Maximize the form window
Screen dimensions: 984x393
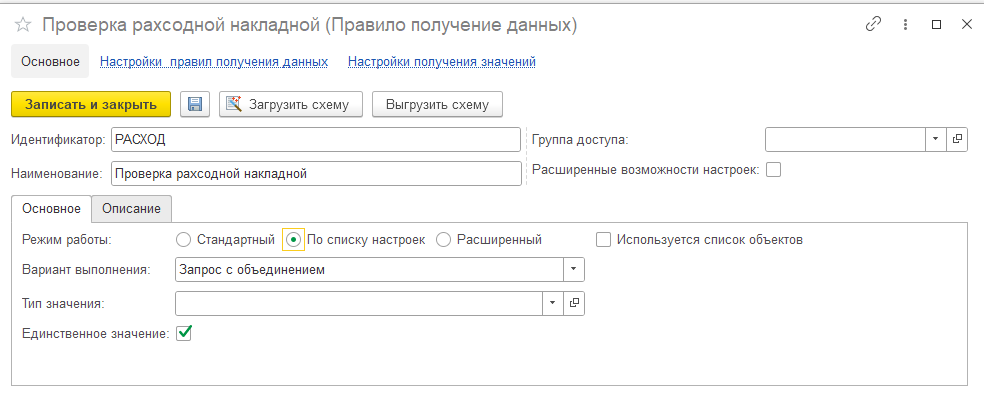(936, 24)
